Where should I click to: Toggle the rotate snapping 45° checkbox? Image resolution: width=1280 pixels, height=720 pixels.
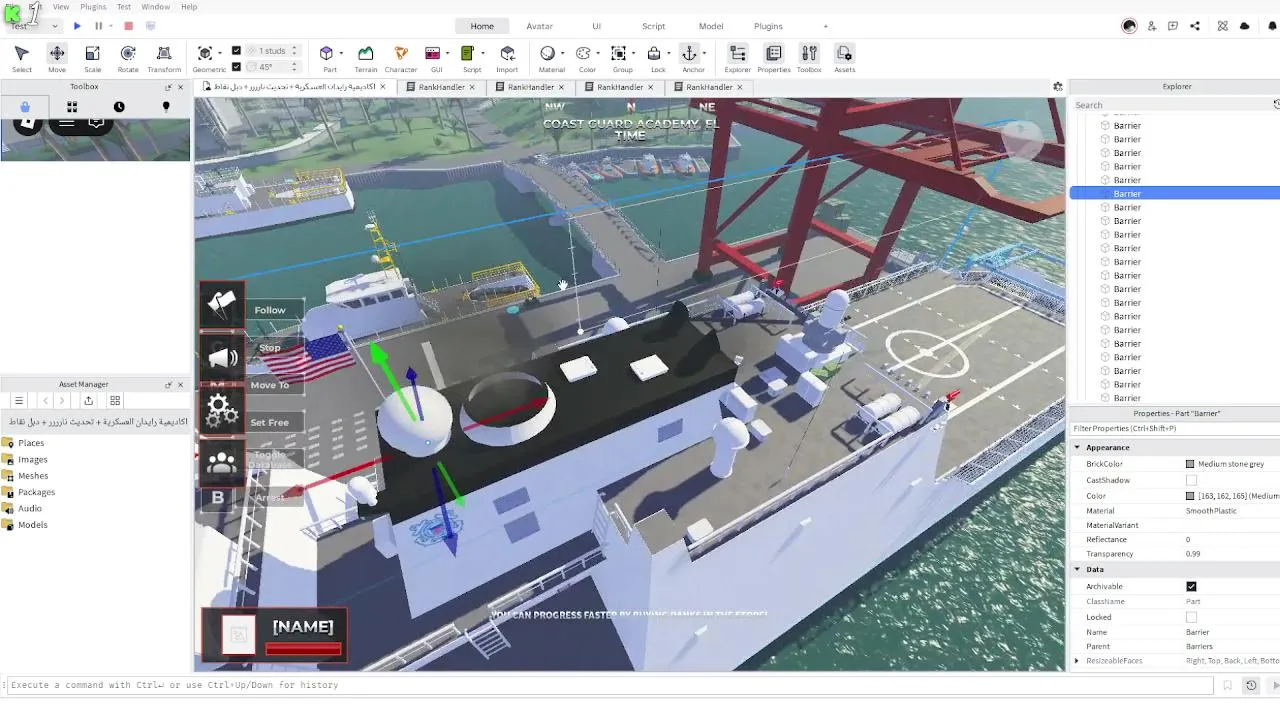[x=236, y=67]
